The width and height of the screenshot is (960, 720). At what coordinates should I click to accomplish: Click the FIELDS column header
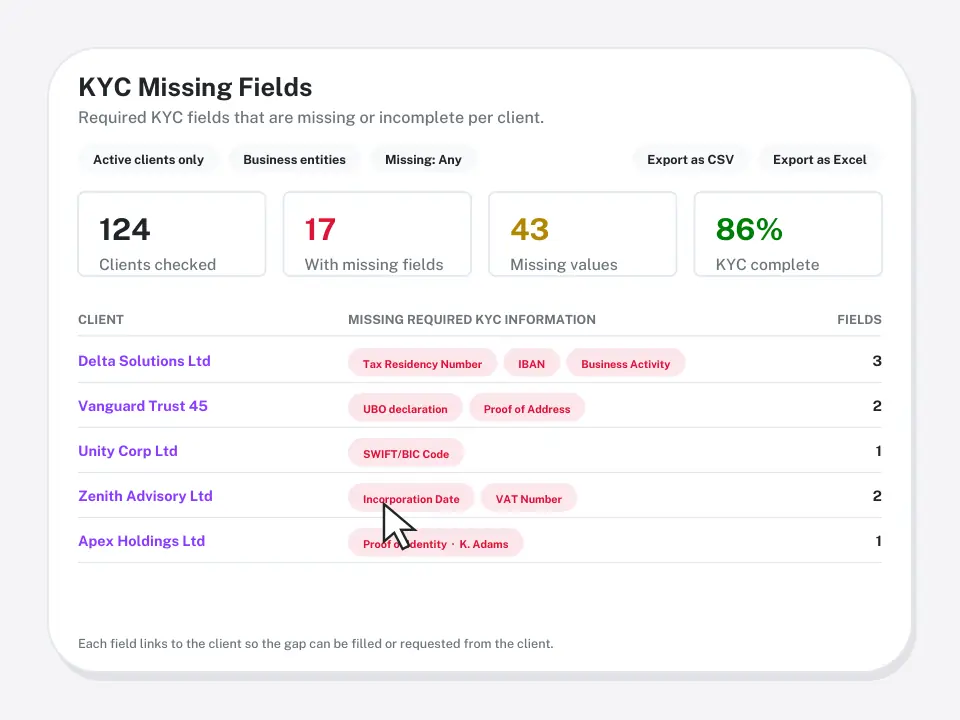(x=859, y=320)
